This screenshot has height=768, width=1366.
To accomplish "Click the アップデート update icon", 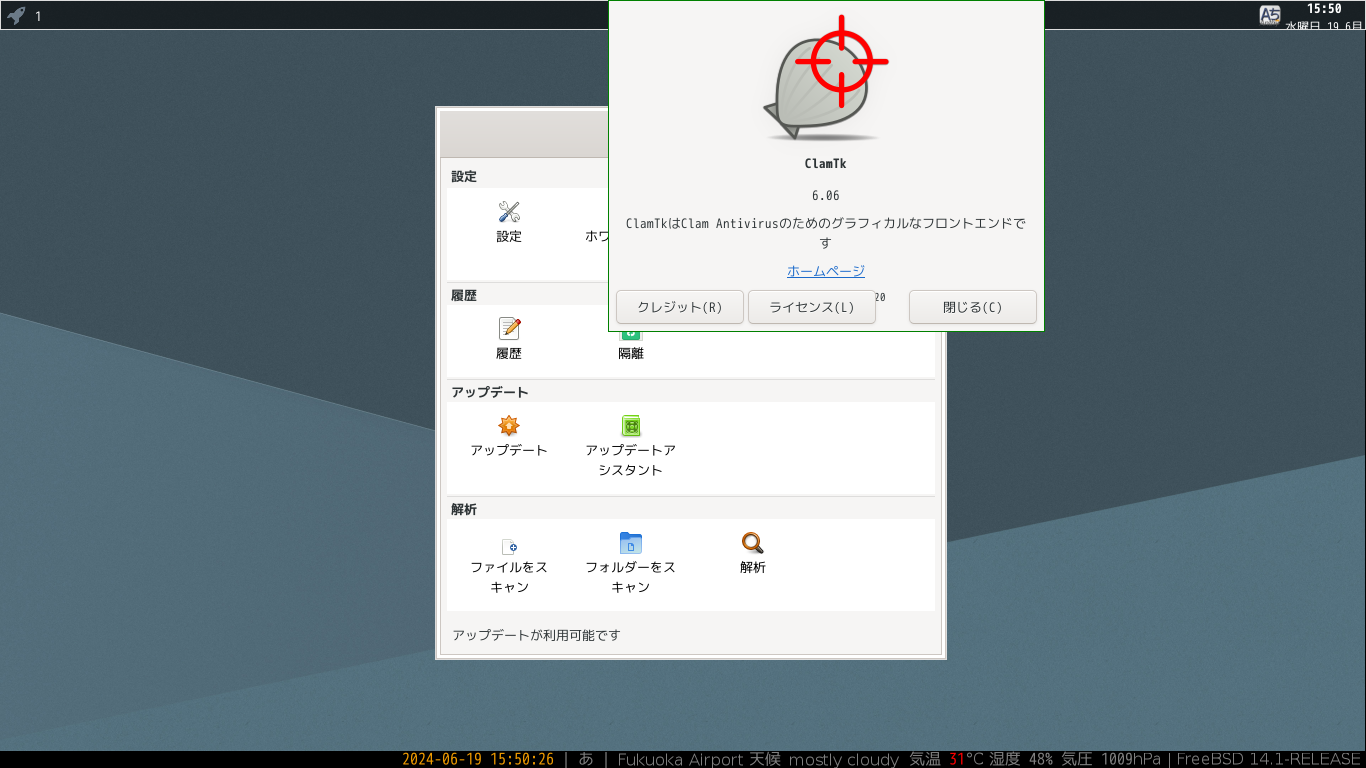I will click(x=509, y=426).
